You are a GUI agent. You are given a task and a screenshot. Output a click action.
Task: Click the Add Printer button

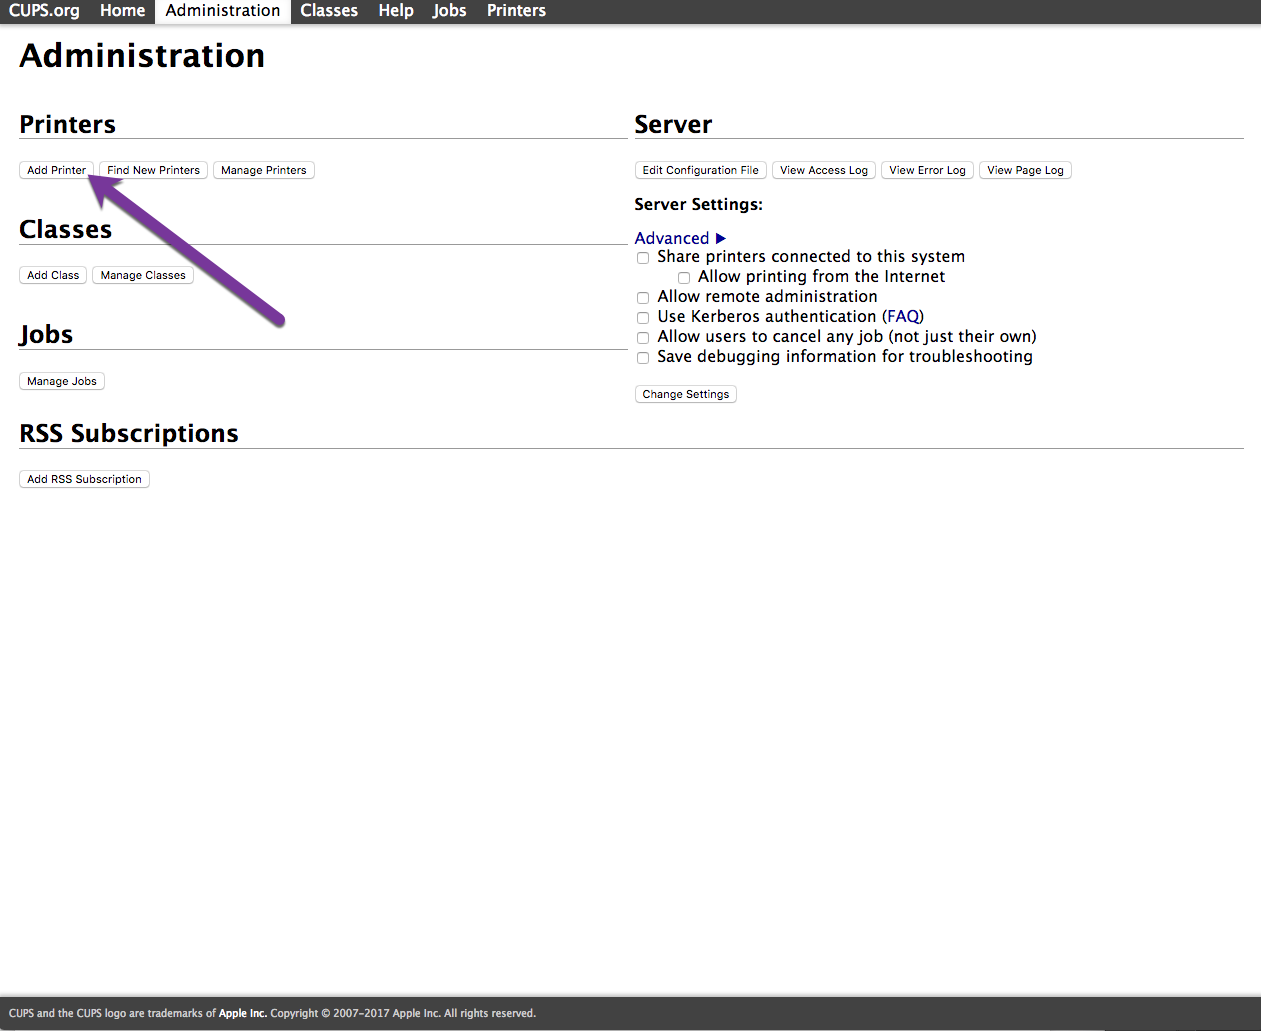pos(56,170)
